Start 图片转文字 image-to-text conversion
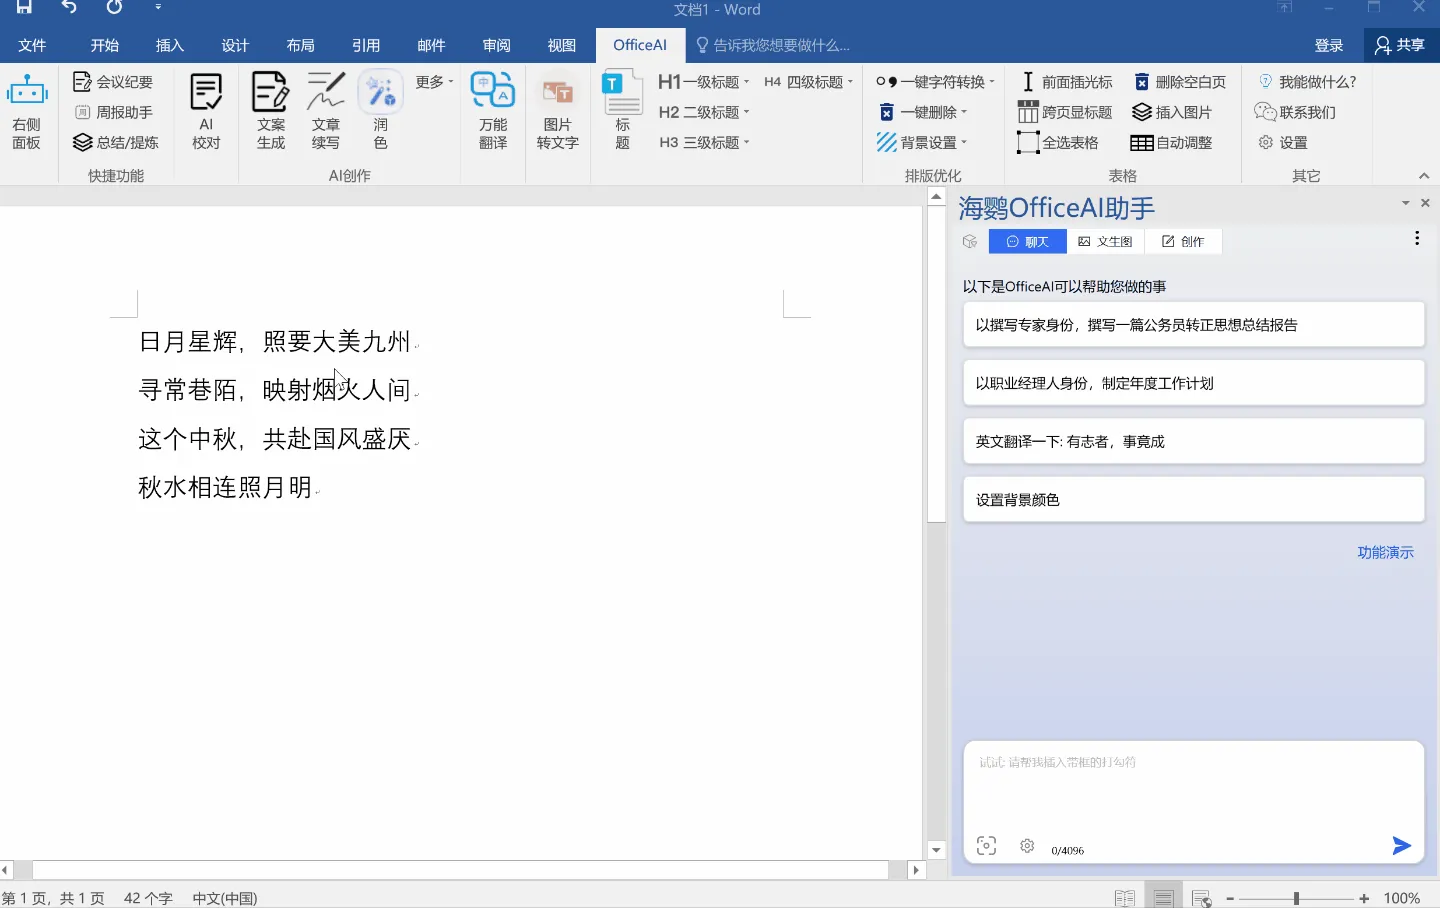 pos(557,110)
